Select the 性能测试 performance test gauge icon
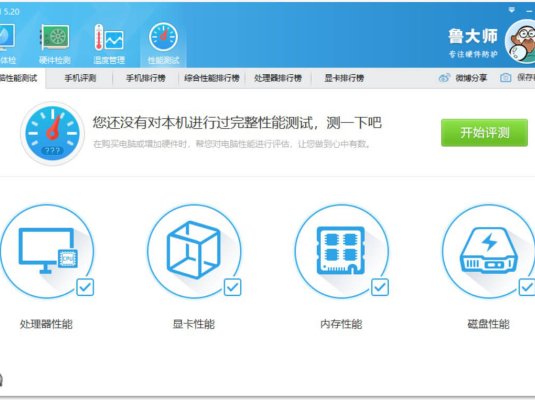This screenshot has width=535, height=400. 163,37
